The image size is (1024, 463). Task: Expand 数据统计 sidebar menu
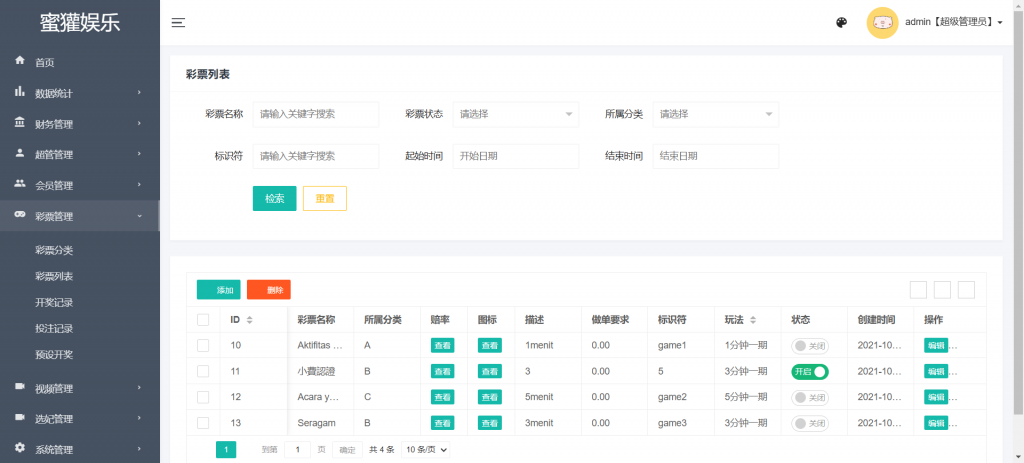pos(80,93)
